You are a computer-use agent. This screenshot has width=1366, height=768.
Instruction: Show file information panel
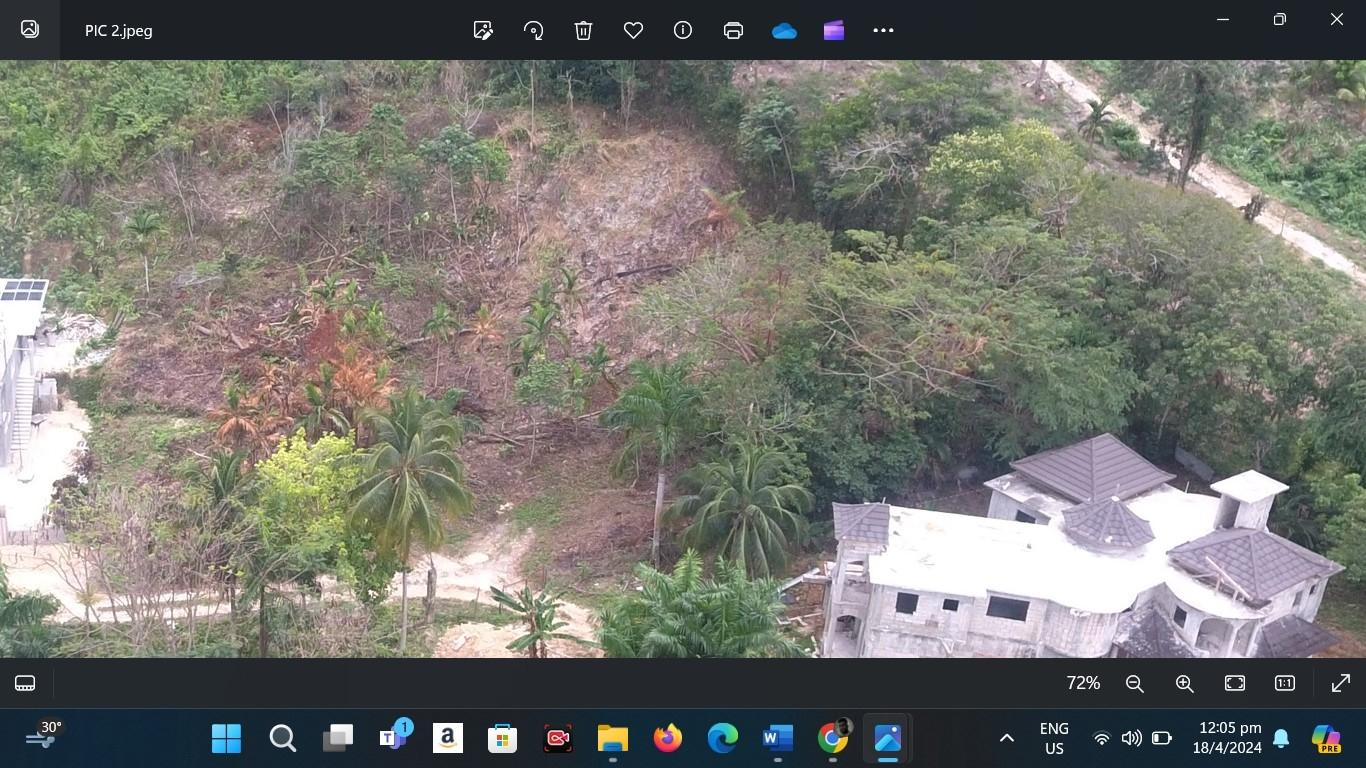[682, 30]
